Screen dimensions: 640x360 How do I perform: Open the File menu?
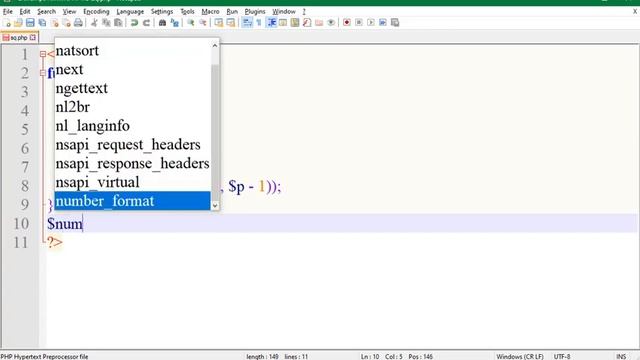tap(8, 11)
